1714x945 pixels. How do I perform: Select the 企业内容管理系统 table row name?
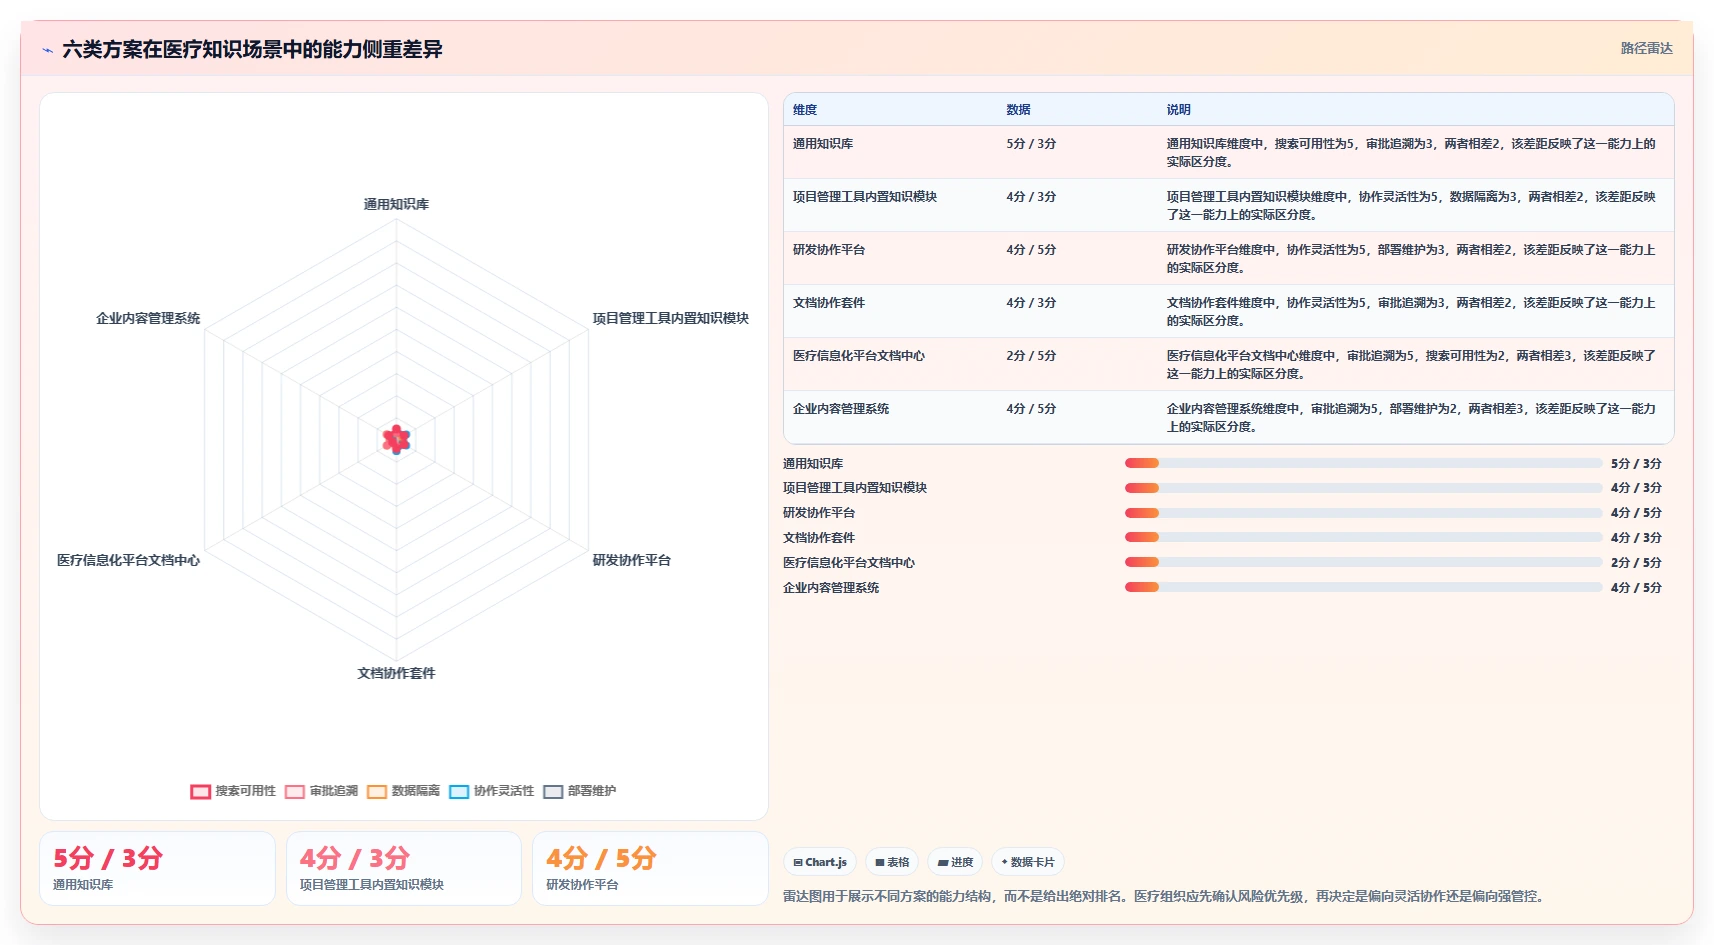[x=841, y=409]
